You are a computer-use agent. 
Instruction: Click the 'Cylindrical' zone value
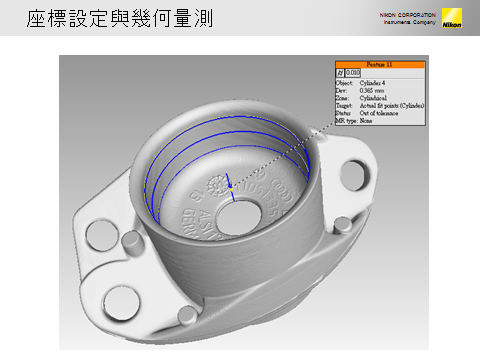(373, 98)
